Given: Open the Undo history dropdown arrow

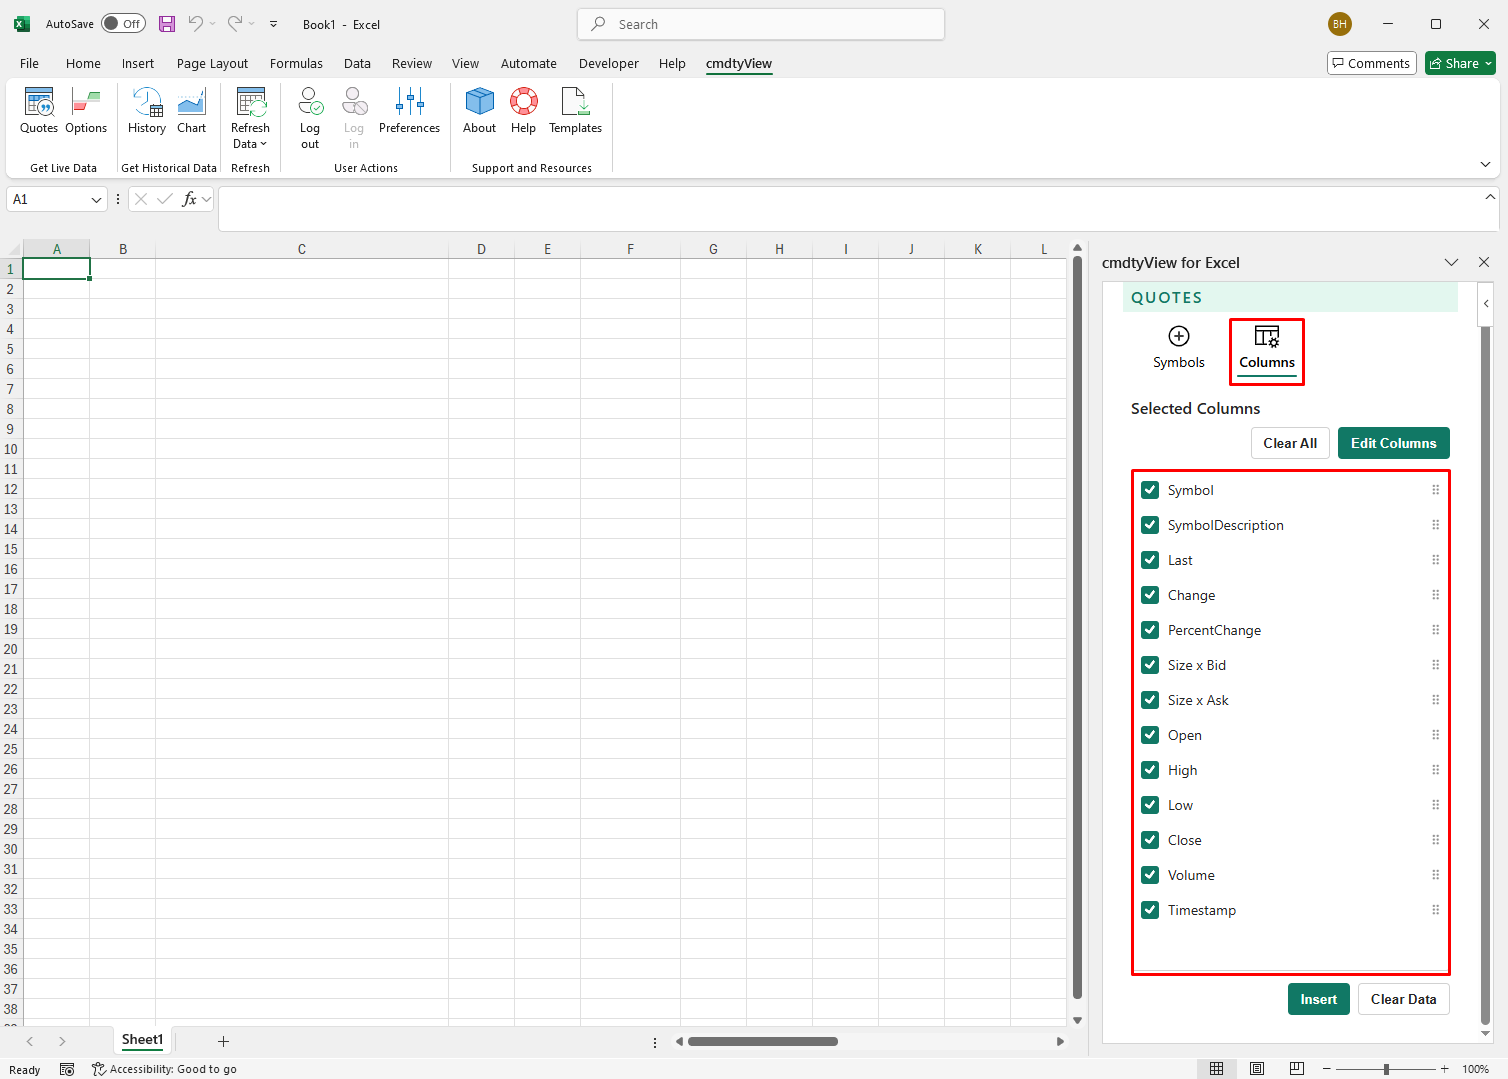Looking at the screenshot, I should [x=212, y=24].
